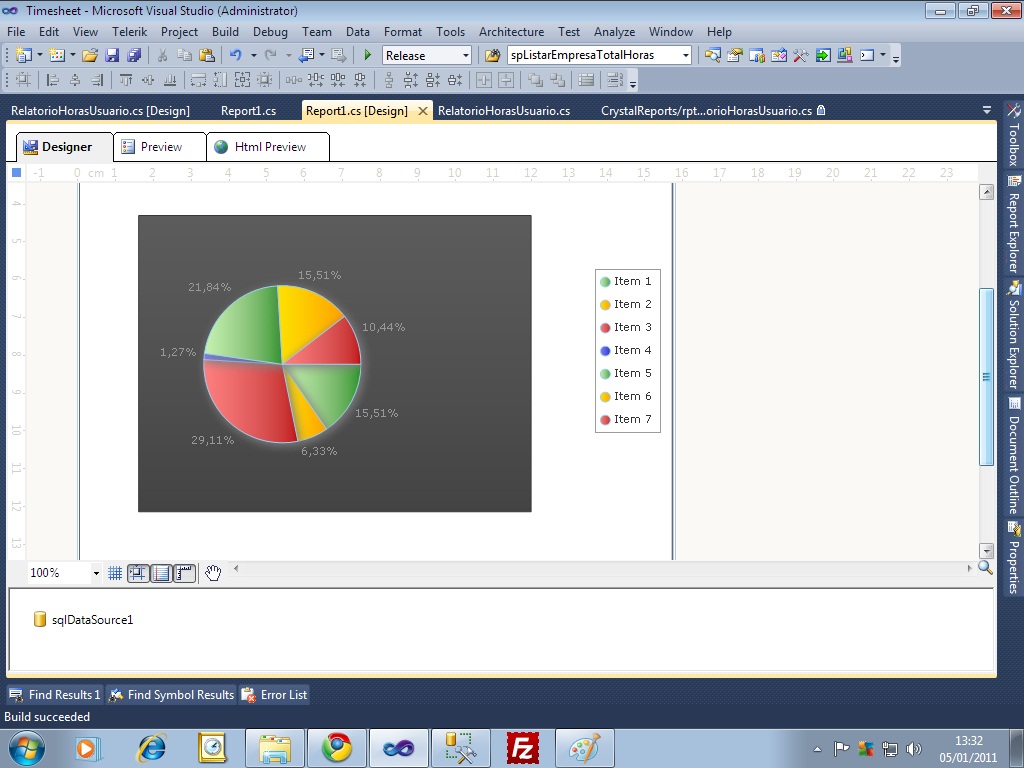1024x768 pixels.
Task: Click the Open File folder icon
Action: point(90,56)
